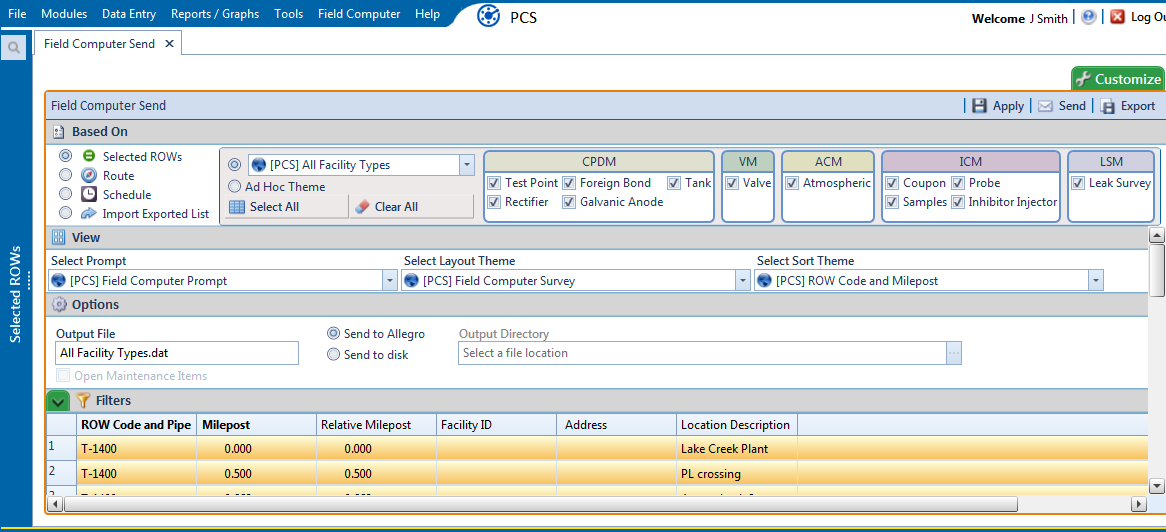
Task: Toggle the Leak Survey checkbox
Action: click(x=1078, y=183)
